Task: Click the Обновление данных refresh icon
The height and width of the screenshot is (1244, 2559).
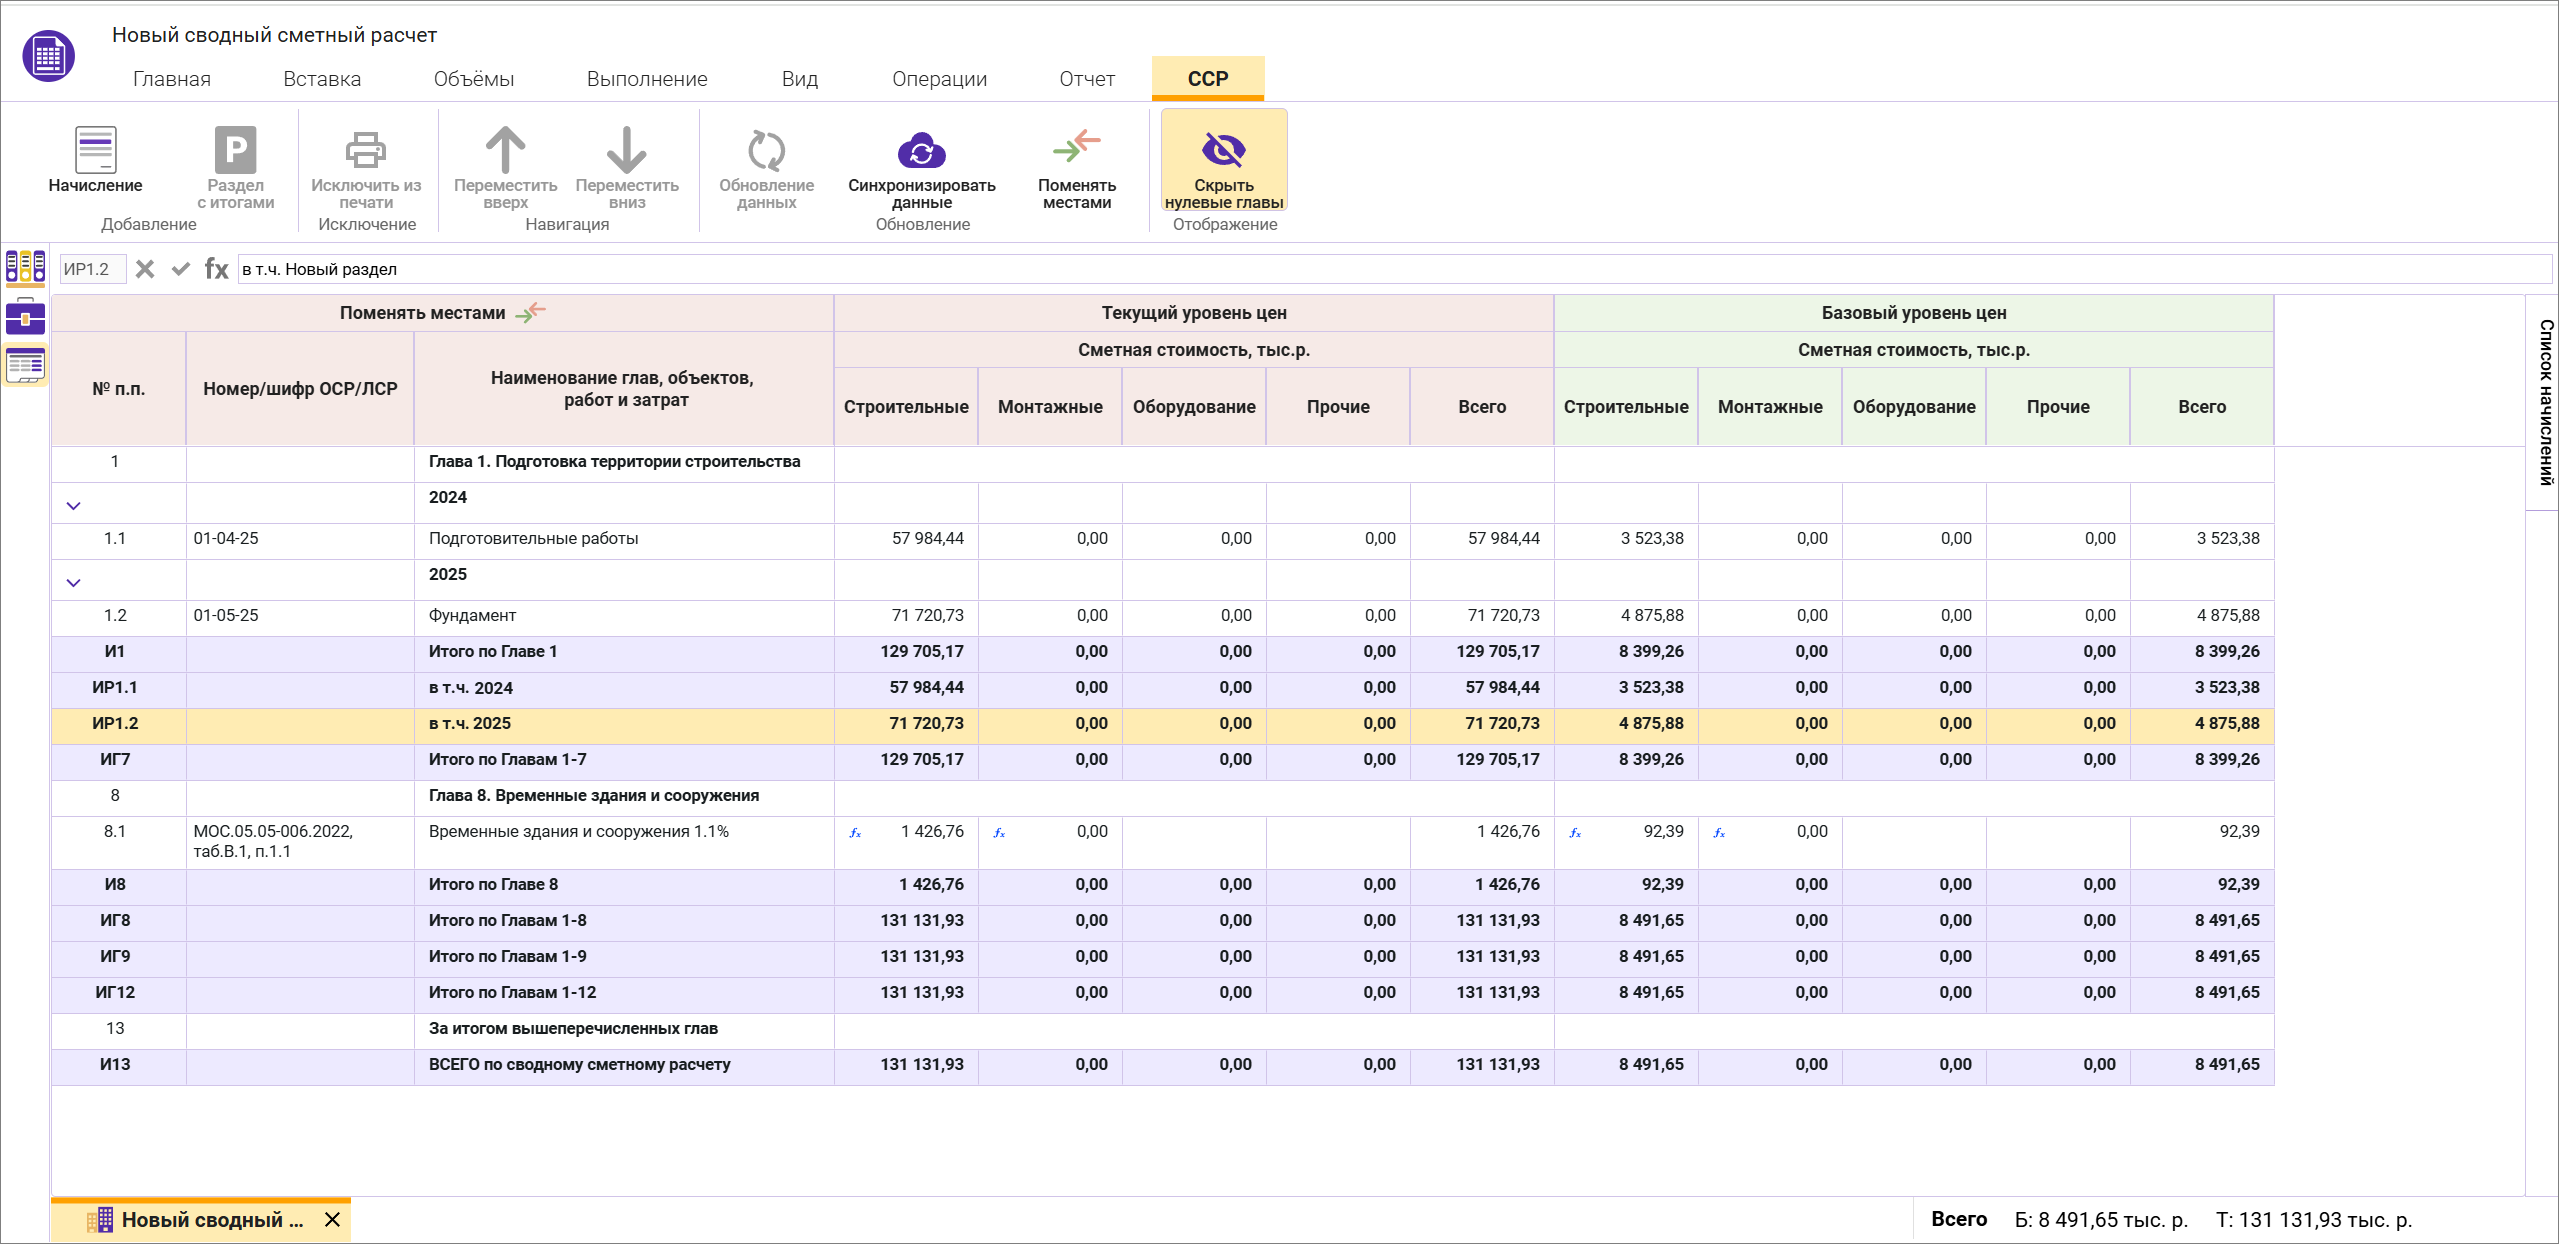Action: click(x=766, y=151)
